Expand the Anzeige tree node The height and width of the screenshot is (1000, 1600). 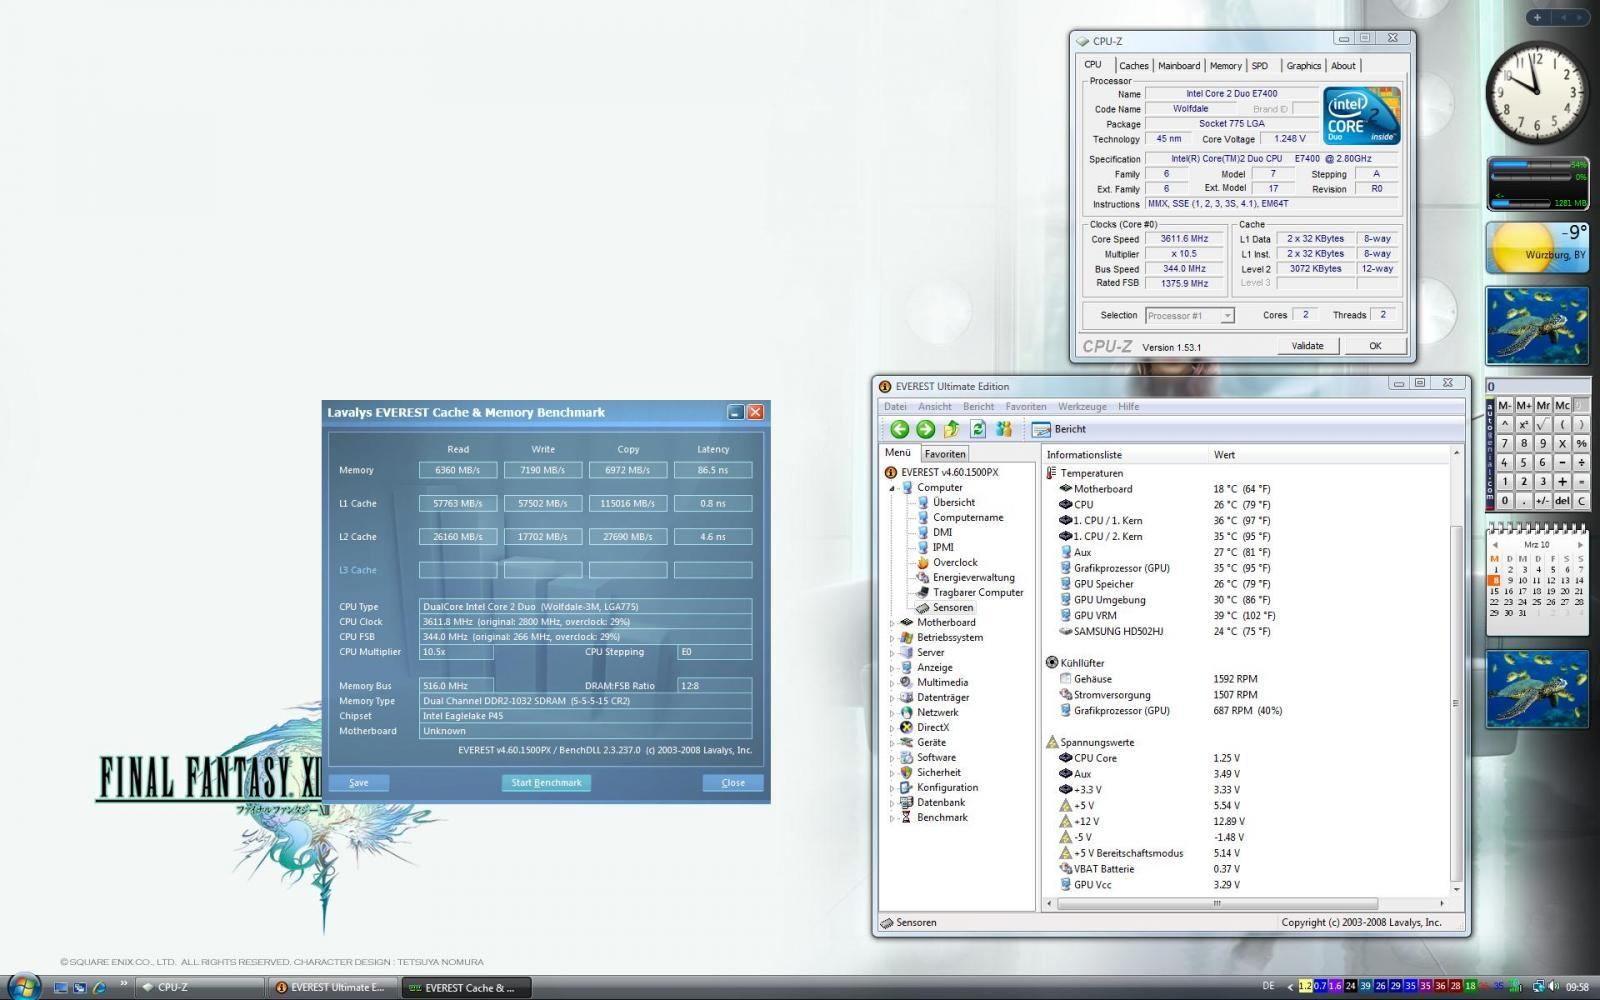pyautogui.click(x=892, y=668)
